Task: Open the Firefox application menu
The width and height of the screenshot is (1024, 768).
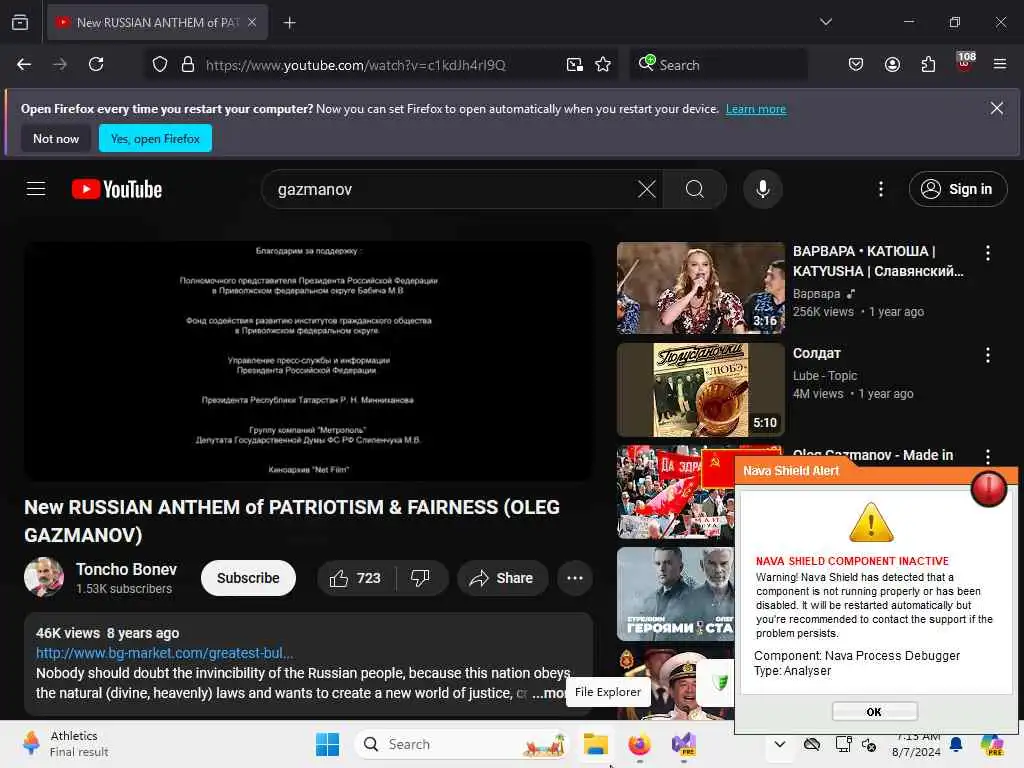Action: coord(1000,64)
